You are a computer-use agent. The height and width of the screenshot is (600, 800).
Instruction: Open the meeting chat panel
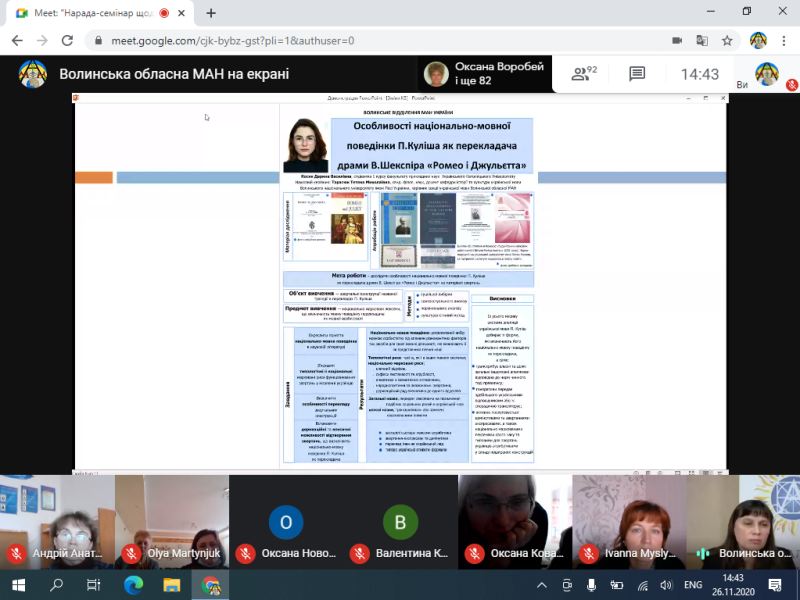(637, 74)
